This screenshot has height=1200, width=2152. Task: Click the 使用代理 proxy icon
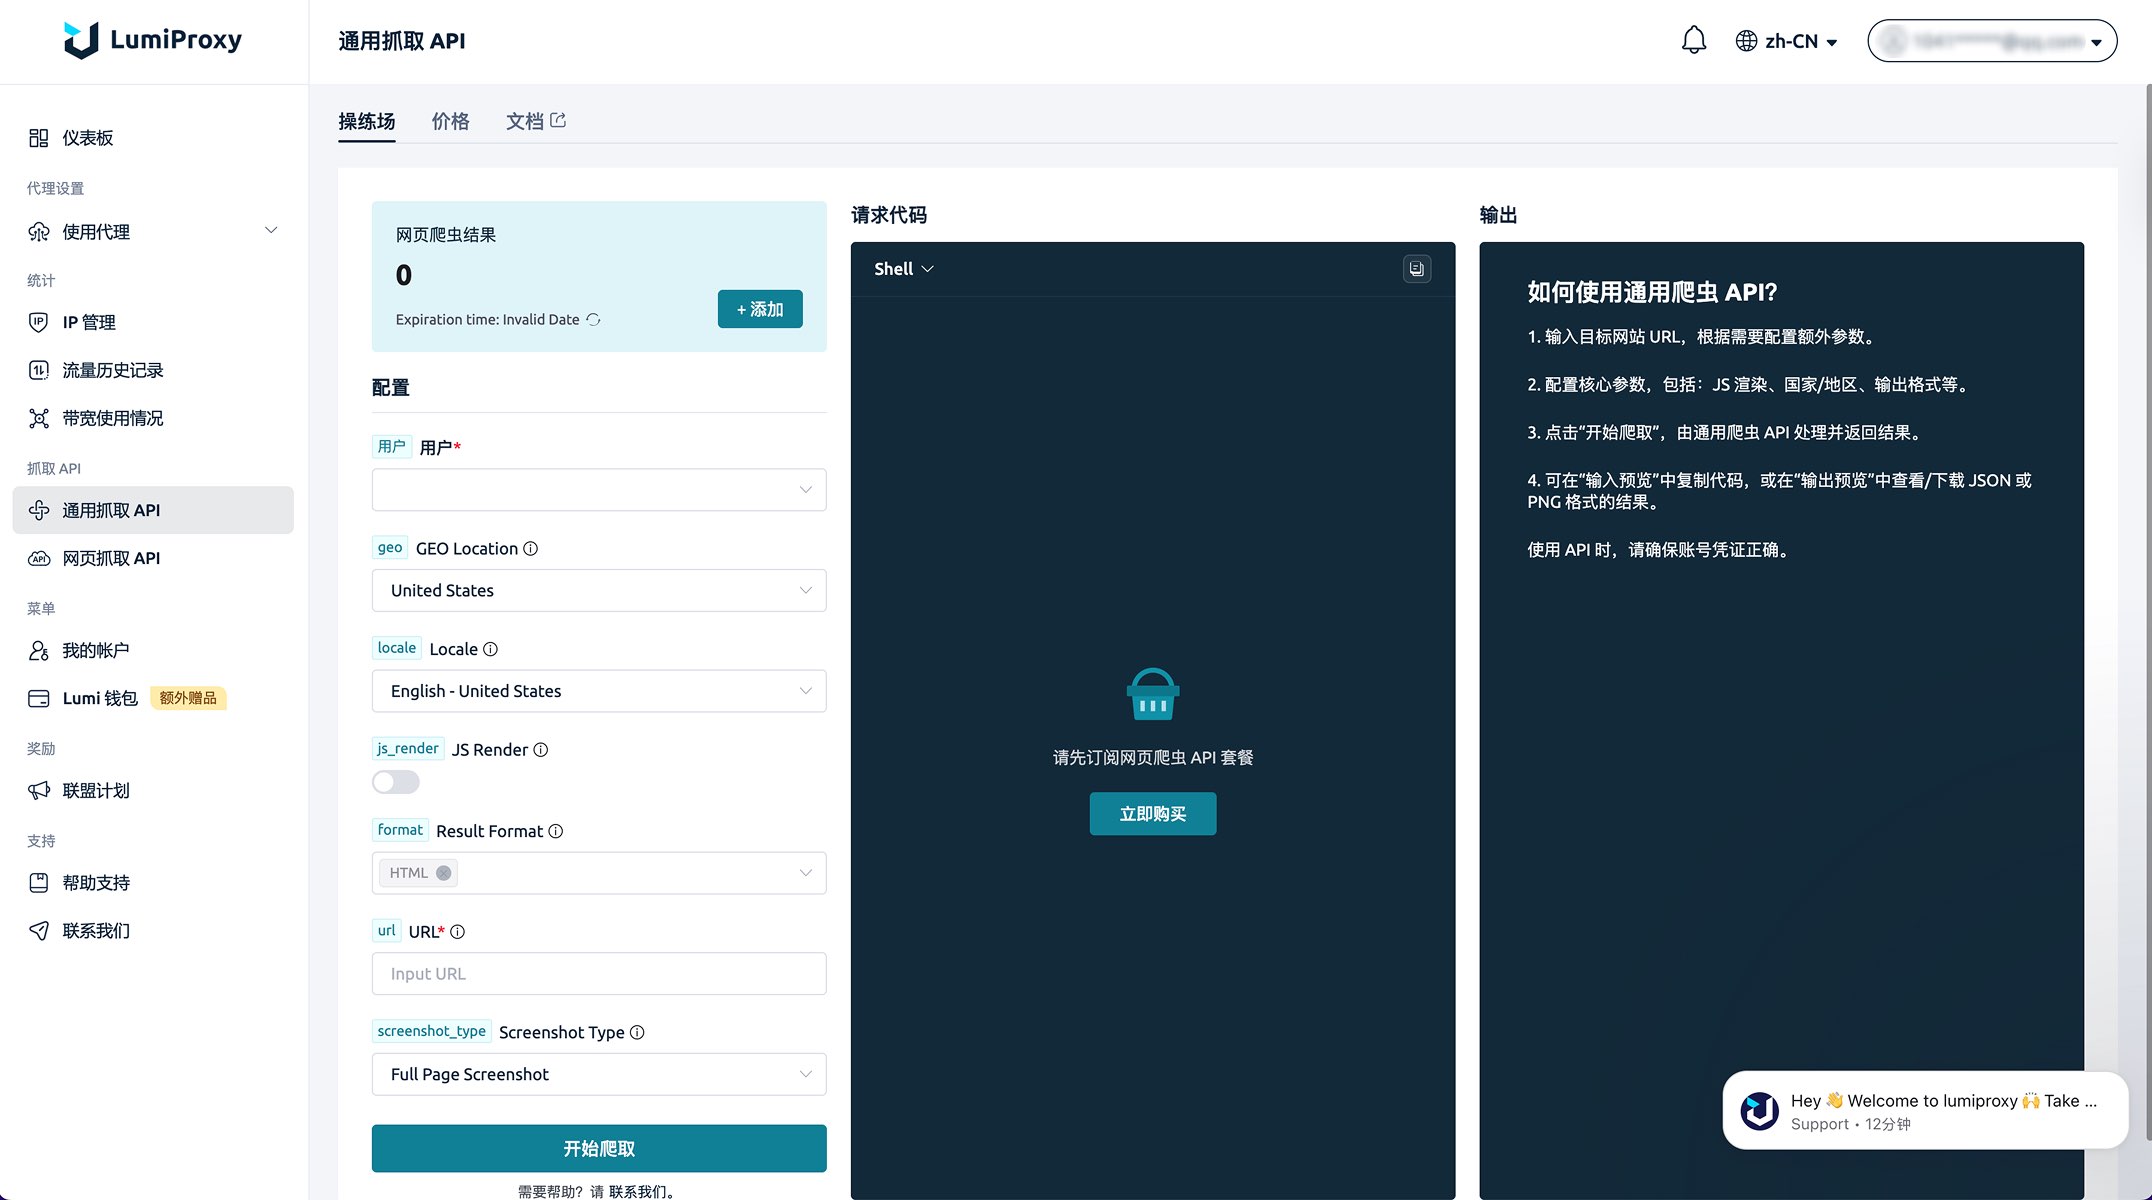tap(39, 232)
